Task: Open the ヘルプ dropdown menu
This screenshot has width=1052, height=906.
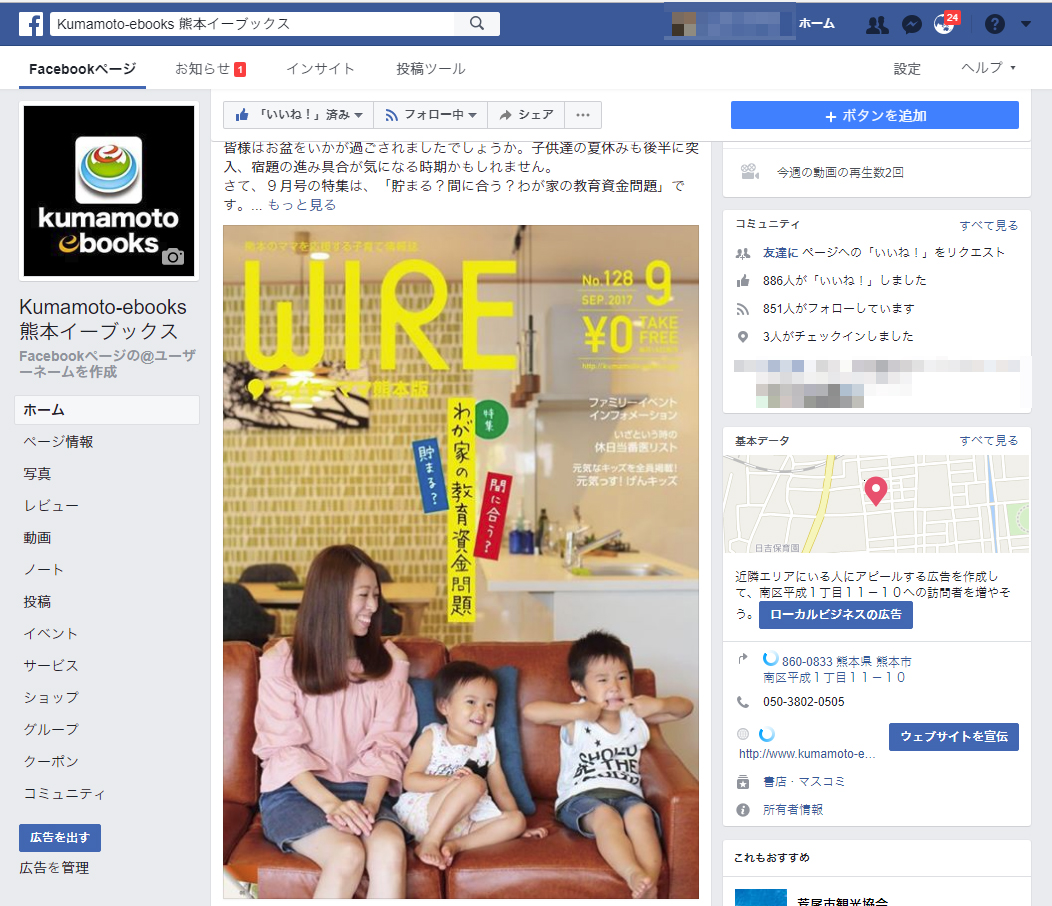Action: coord(988,68)
